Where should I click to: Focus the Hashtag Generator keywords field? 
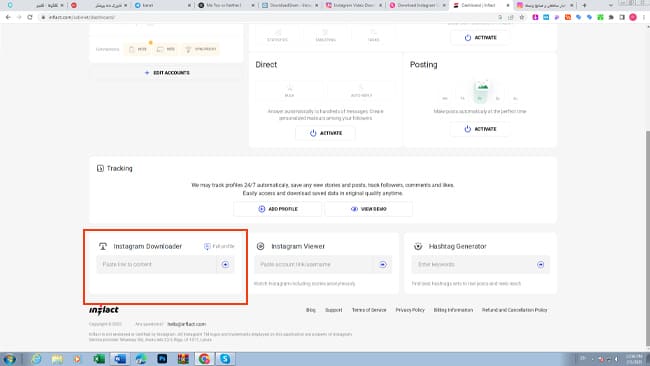471,264
